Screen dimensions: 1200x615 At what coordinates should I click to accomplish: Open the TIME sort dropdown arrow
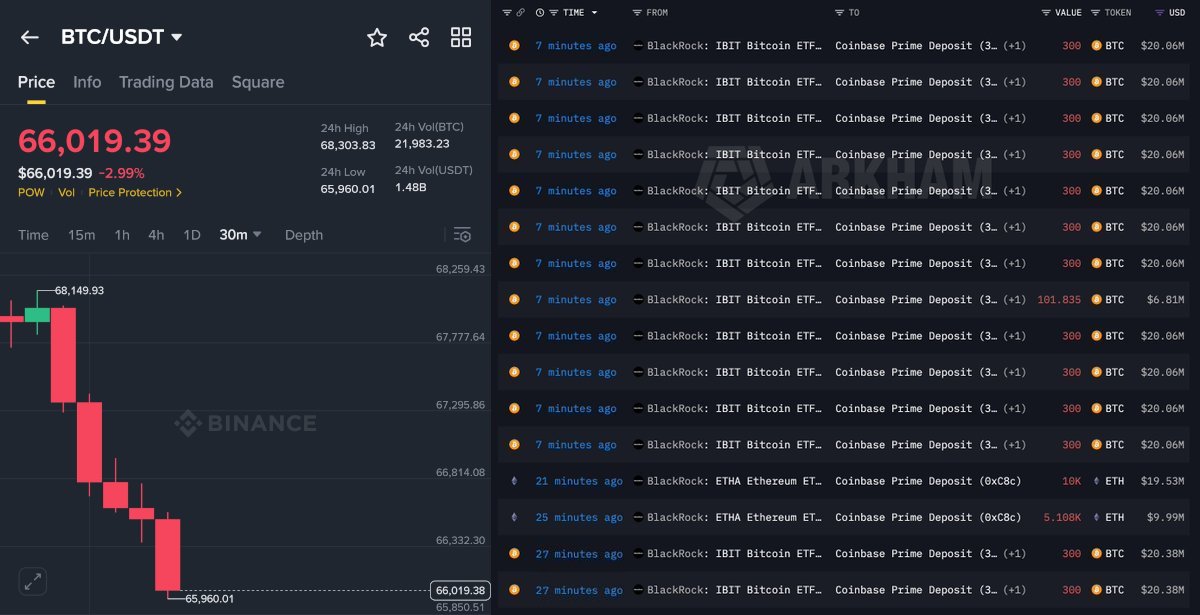(x=594, y=13)
